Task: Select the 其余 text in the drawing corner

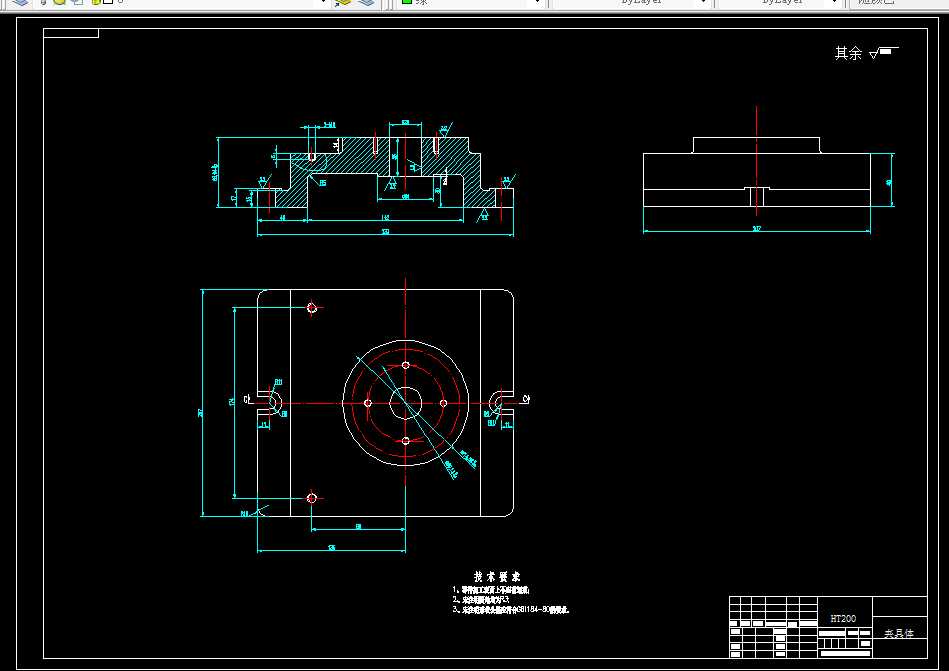Action: (848, 53)
